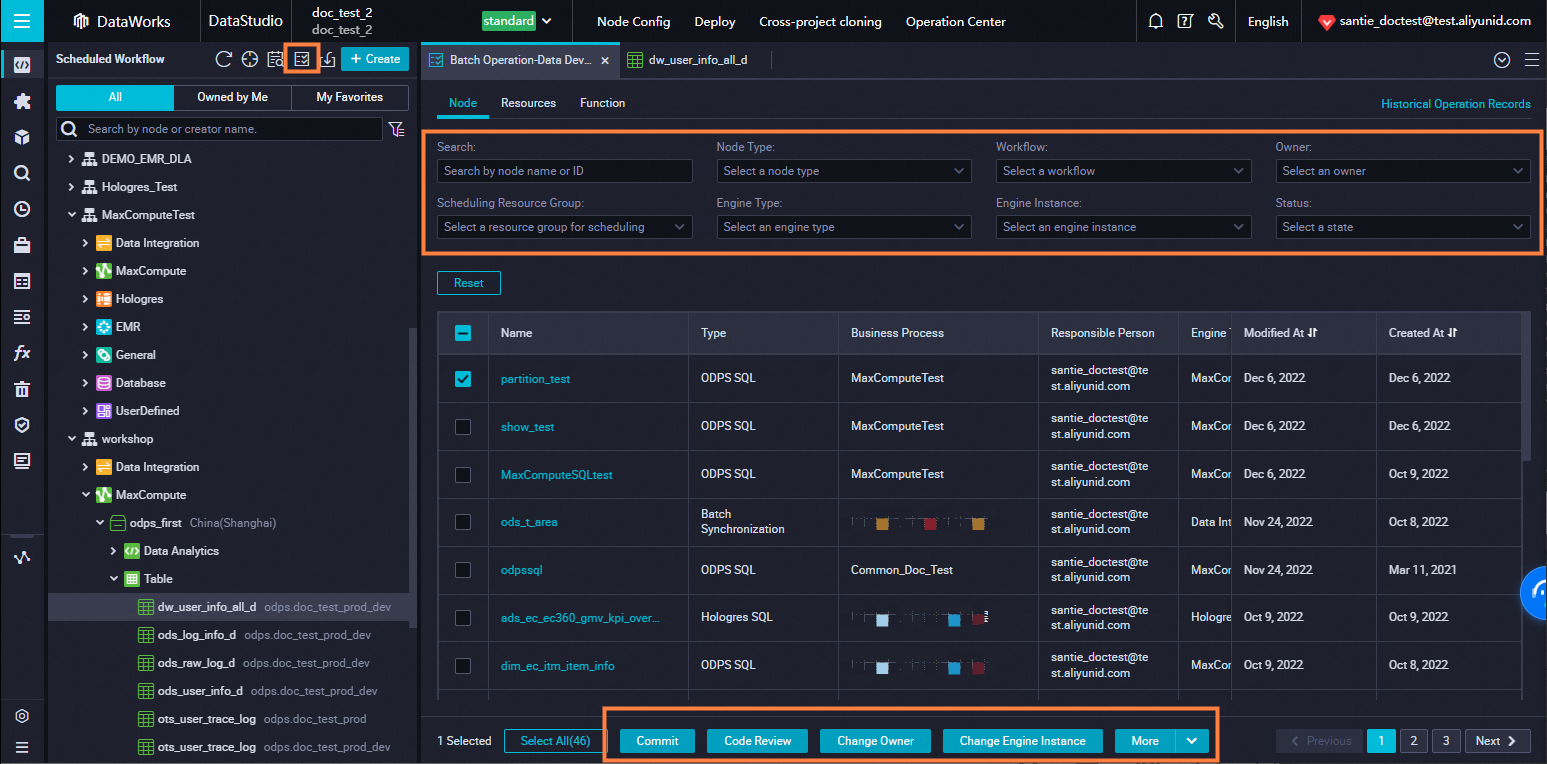Click the Search by node name or ID field
This screenshot has width=1547, height=764.
565,171
